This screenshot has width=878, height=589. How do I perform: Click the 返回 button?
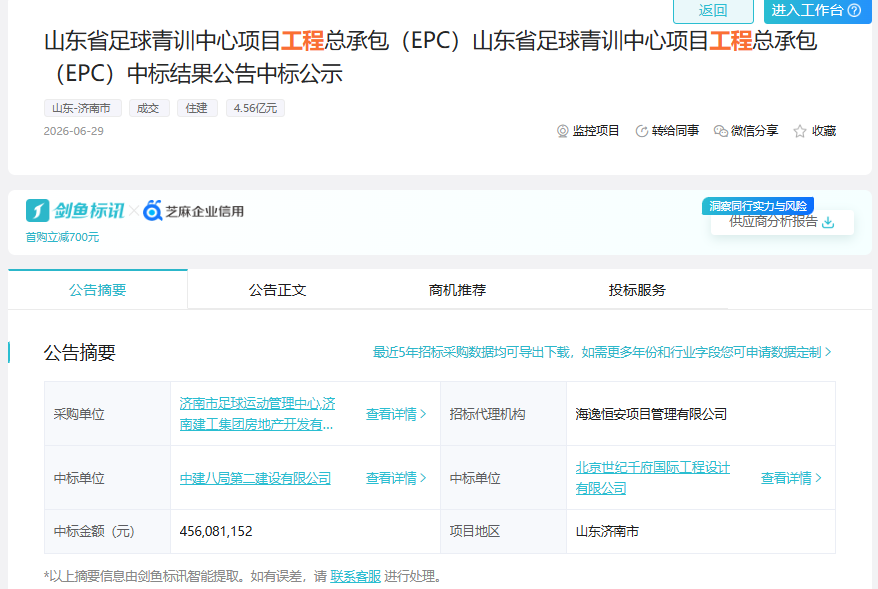[x=713, y=11]
